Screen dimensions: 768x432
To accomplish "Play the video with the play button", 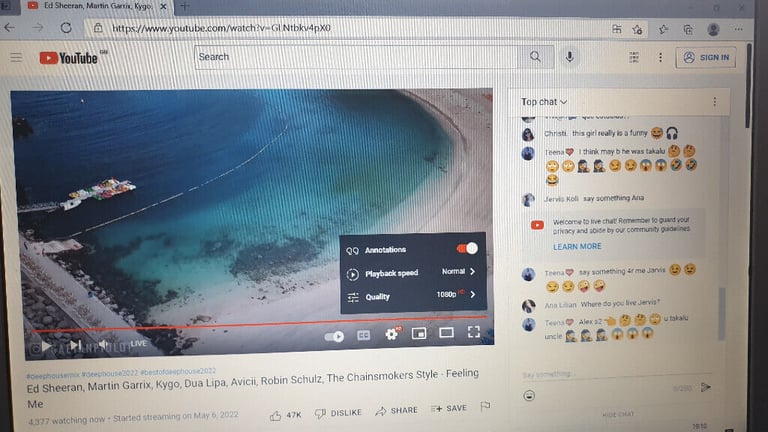I will [46, 346].
